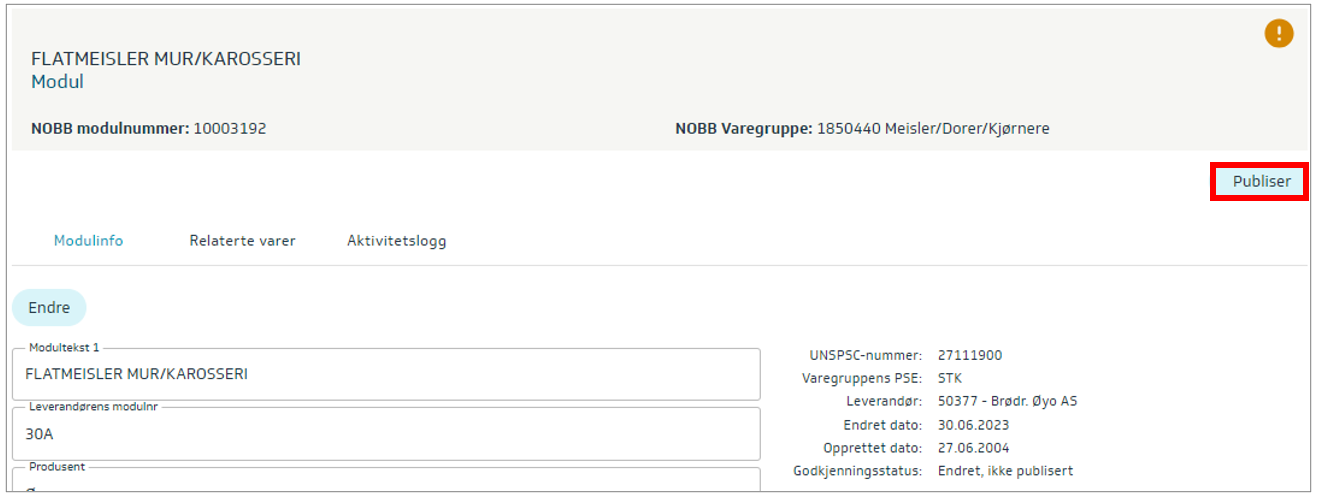Switch to the Relaterte varer tab
Viewport: 1317px width, 498px height.
[x=242, y=241]
